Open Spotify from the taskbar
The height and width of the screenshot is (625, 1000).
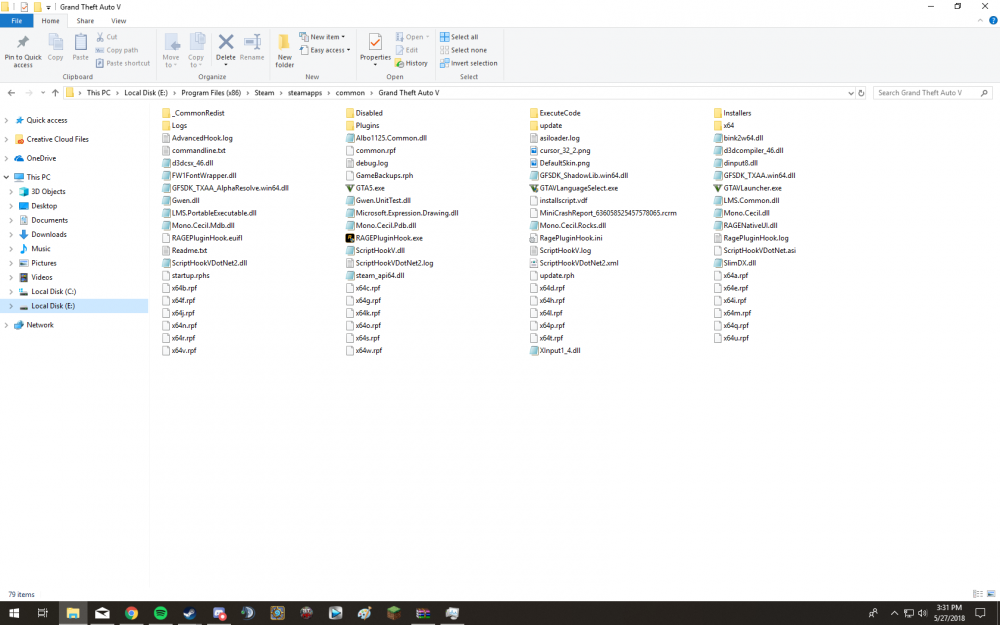[x=161, y=613]
